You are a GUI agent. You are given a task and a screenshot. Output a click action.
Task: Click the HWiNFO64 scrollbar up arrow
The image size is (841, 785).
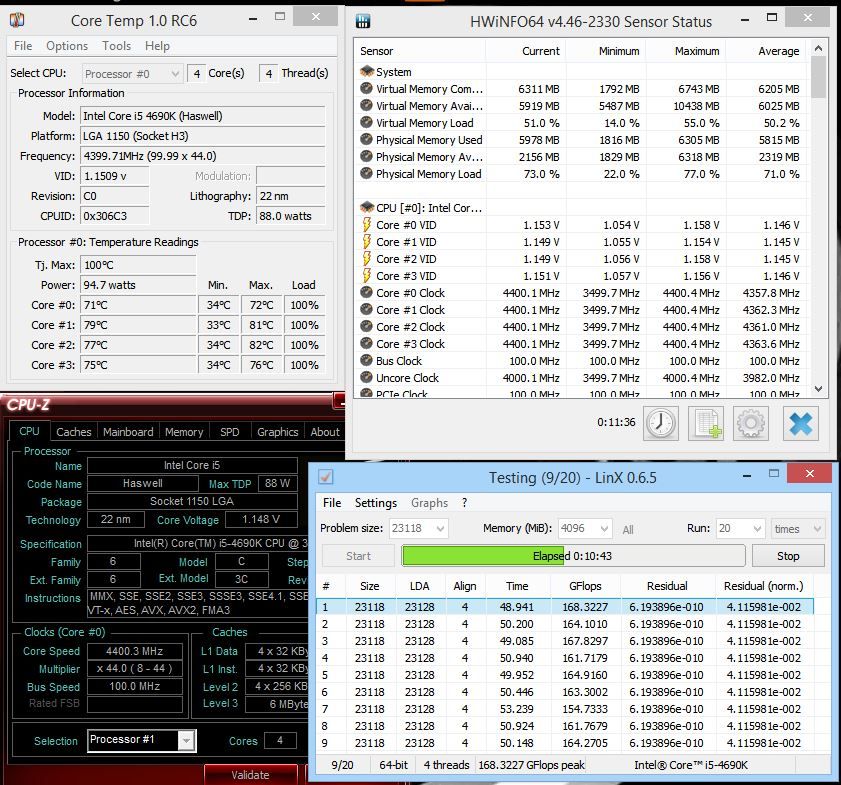coord(818,48)
